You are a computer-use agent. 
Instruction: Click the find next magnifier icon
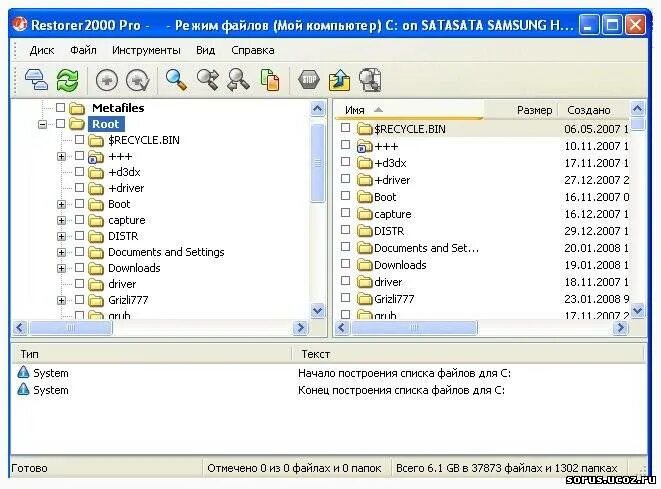click(208, 80)
